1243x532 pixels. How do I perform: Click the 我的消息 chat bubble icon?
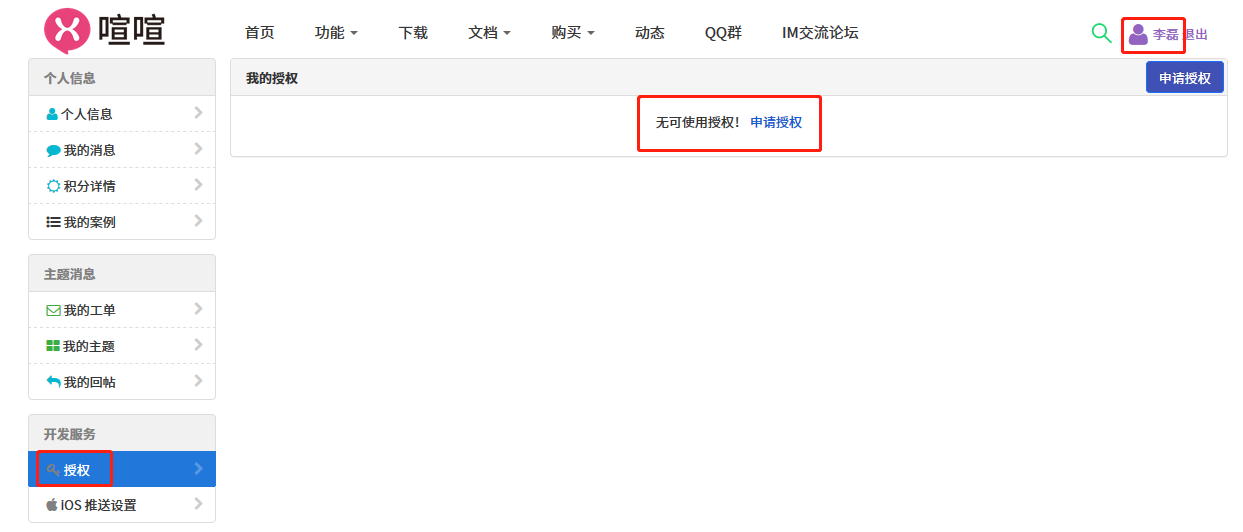(53, 151)
